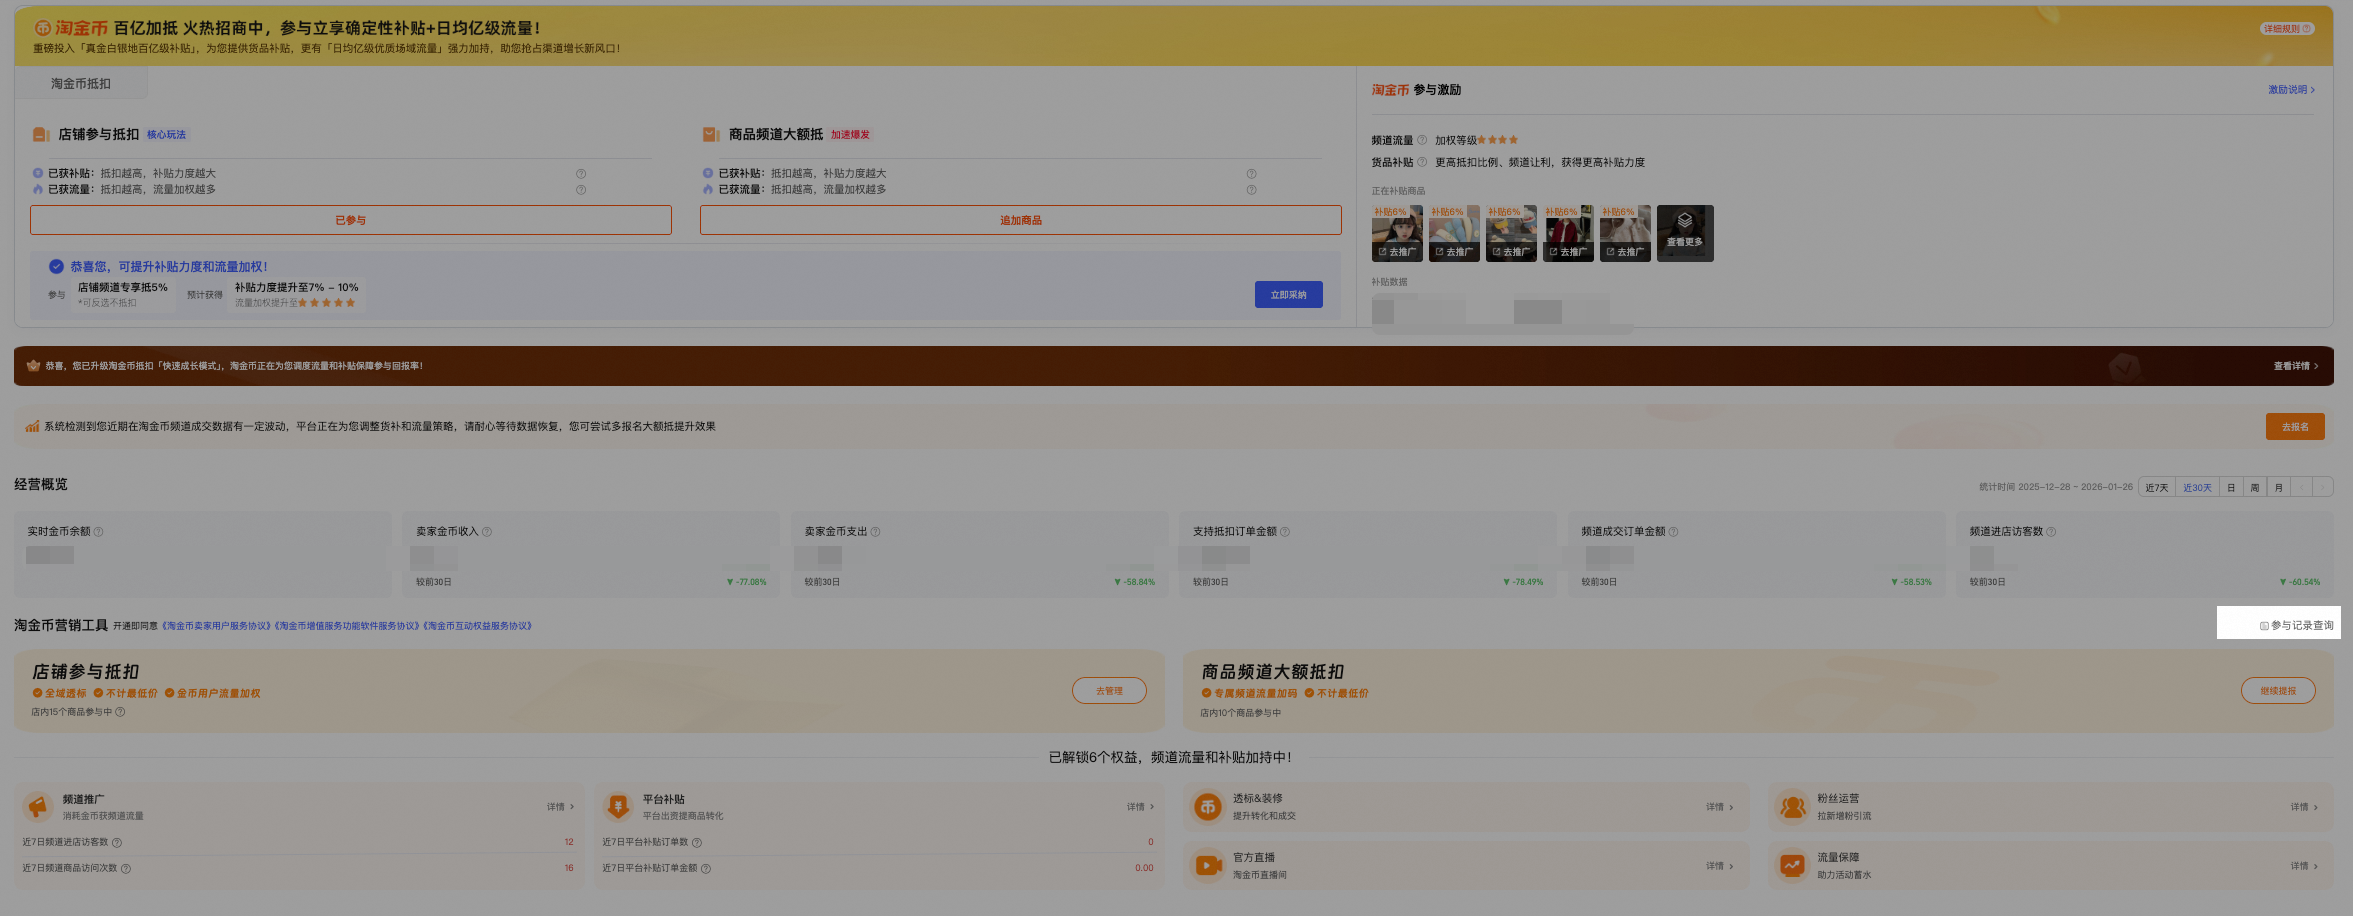Click help icon next to 频道流量
Image resolution: width=2353 pixels, height=916 pixels.
click(1422, 140)
